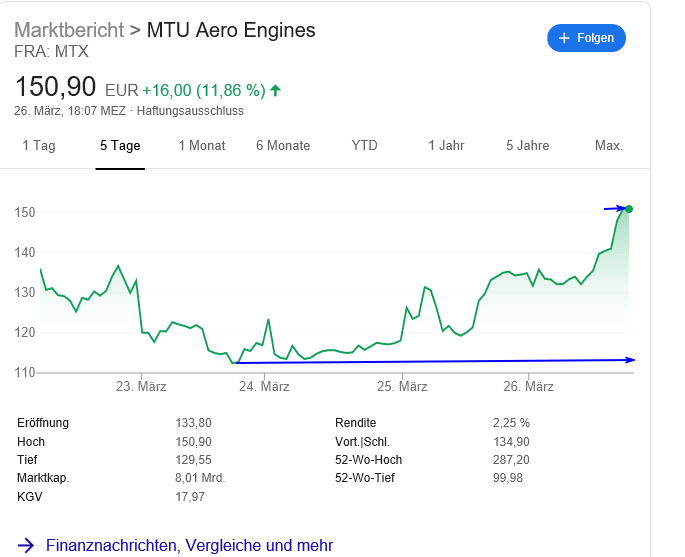Click the 26. März axis marker
The height and width of the screenshot is (557, 685).
point(528,386)
